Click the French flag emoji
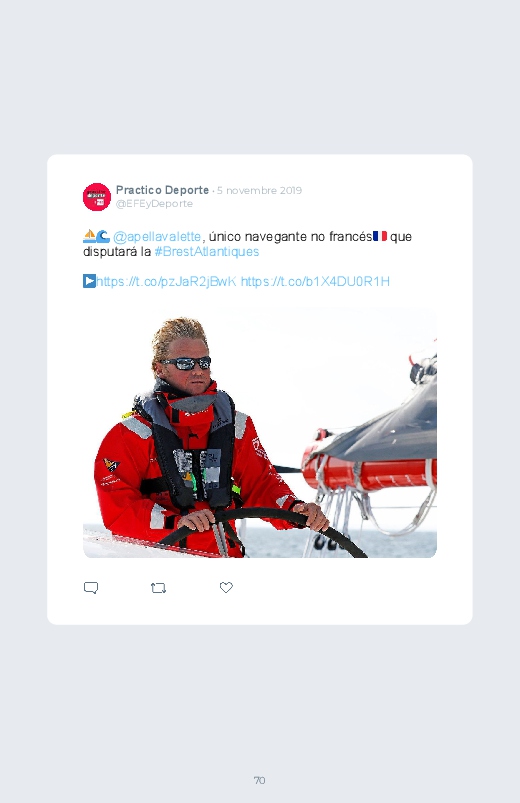This screenshot has height=803, width=520. (x=380, y=236)
